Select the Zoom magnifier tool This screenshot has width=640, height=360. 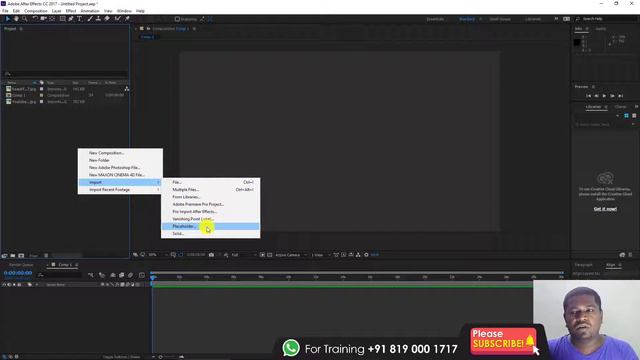[x=25, y=19]
